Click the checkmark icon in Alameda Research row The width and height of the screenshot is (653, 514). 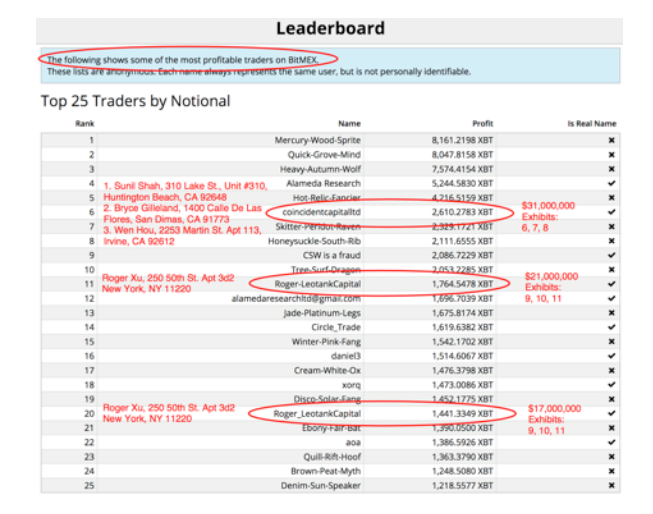tap(612, 183)
